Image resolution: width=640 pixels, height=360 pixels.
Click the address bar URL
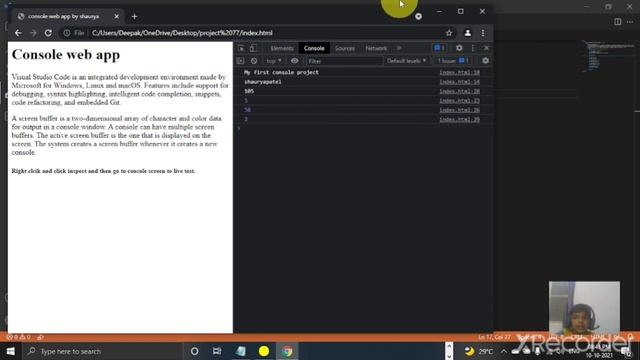[x=182, y=33]
